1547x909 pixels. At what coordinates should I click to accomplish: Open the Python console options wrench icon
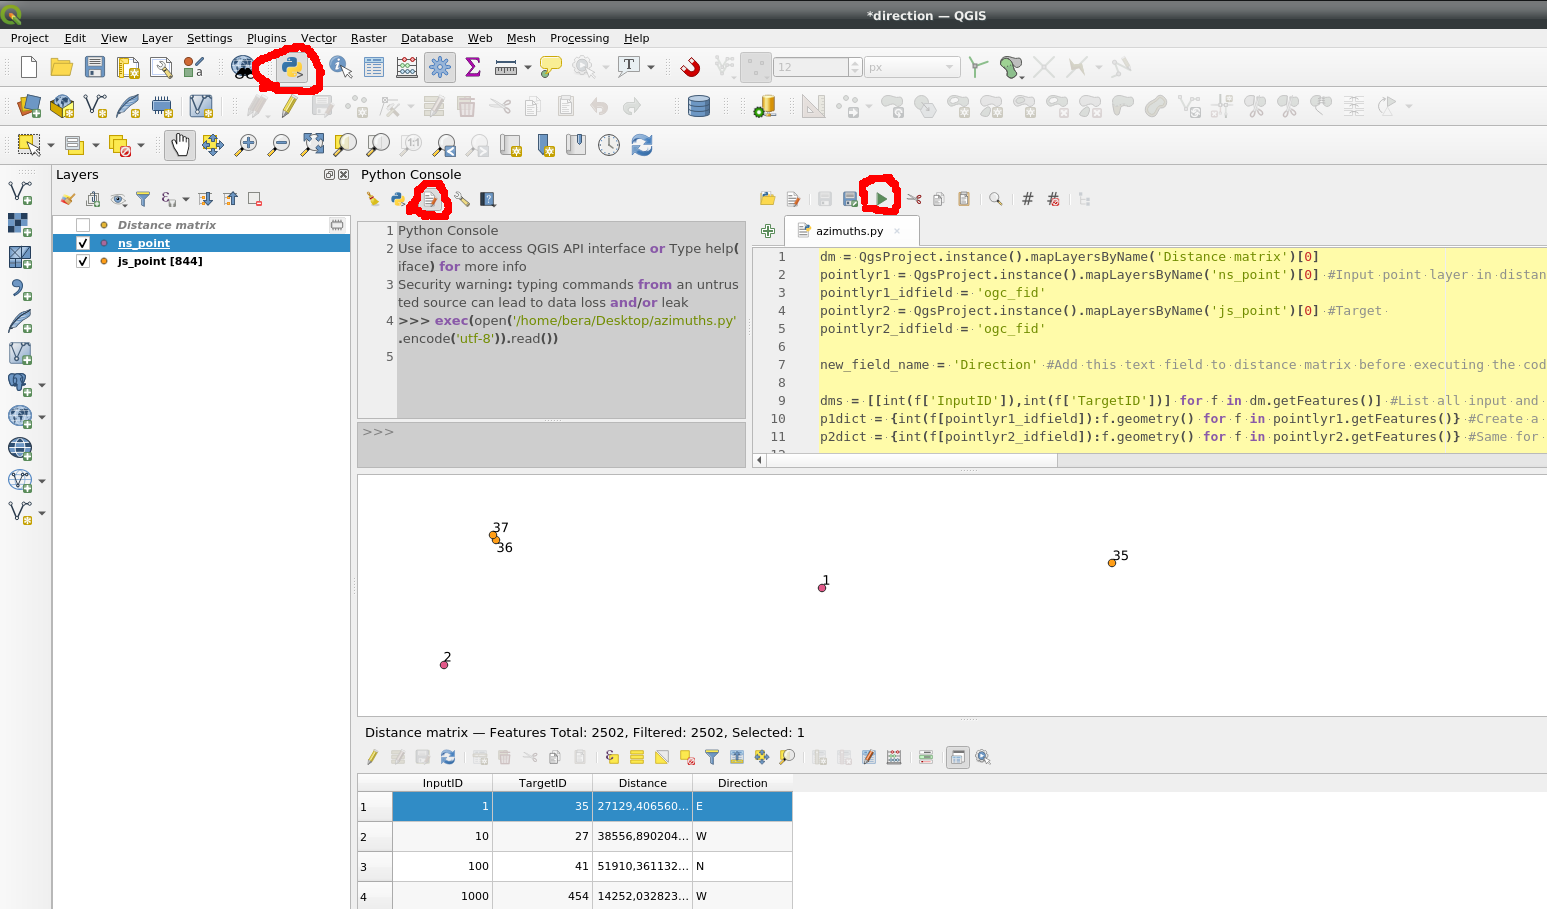(x=461, y=200)
